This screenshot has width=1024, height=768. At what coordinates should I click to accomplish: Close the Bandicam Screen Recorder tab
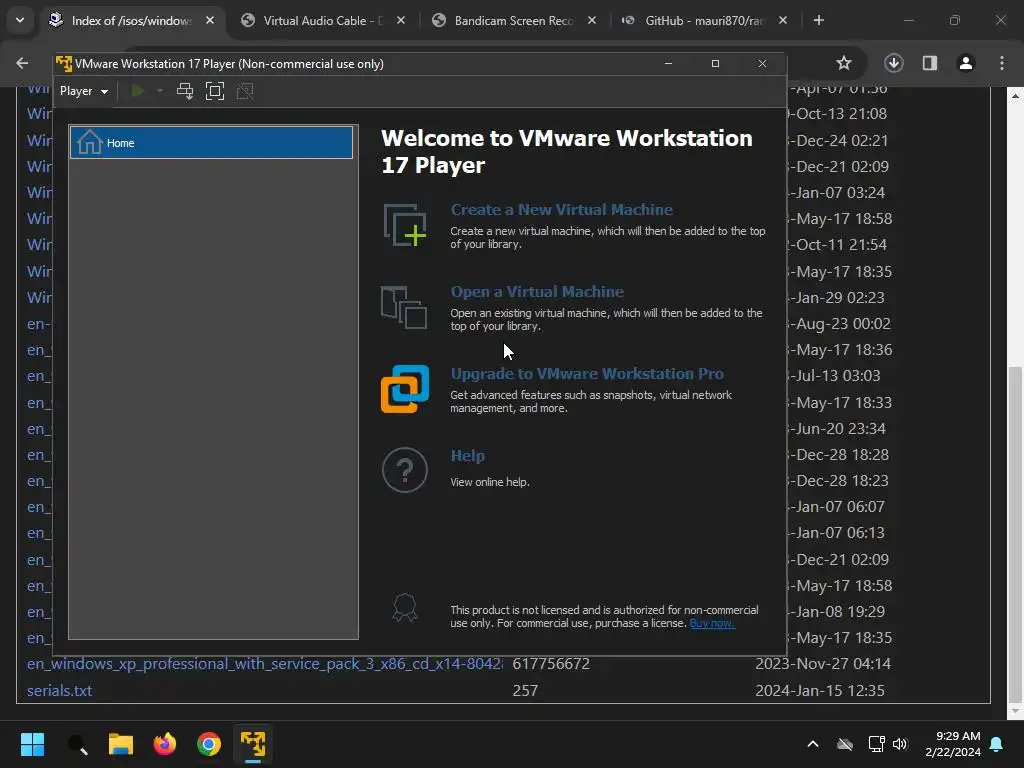[x=592, y=20]
